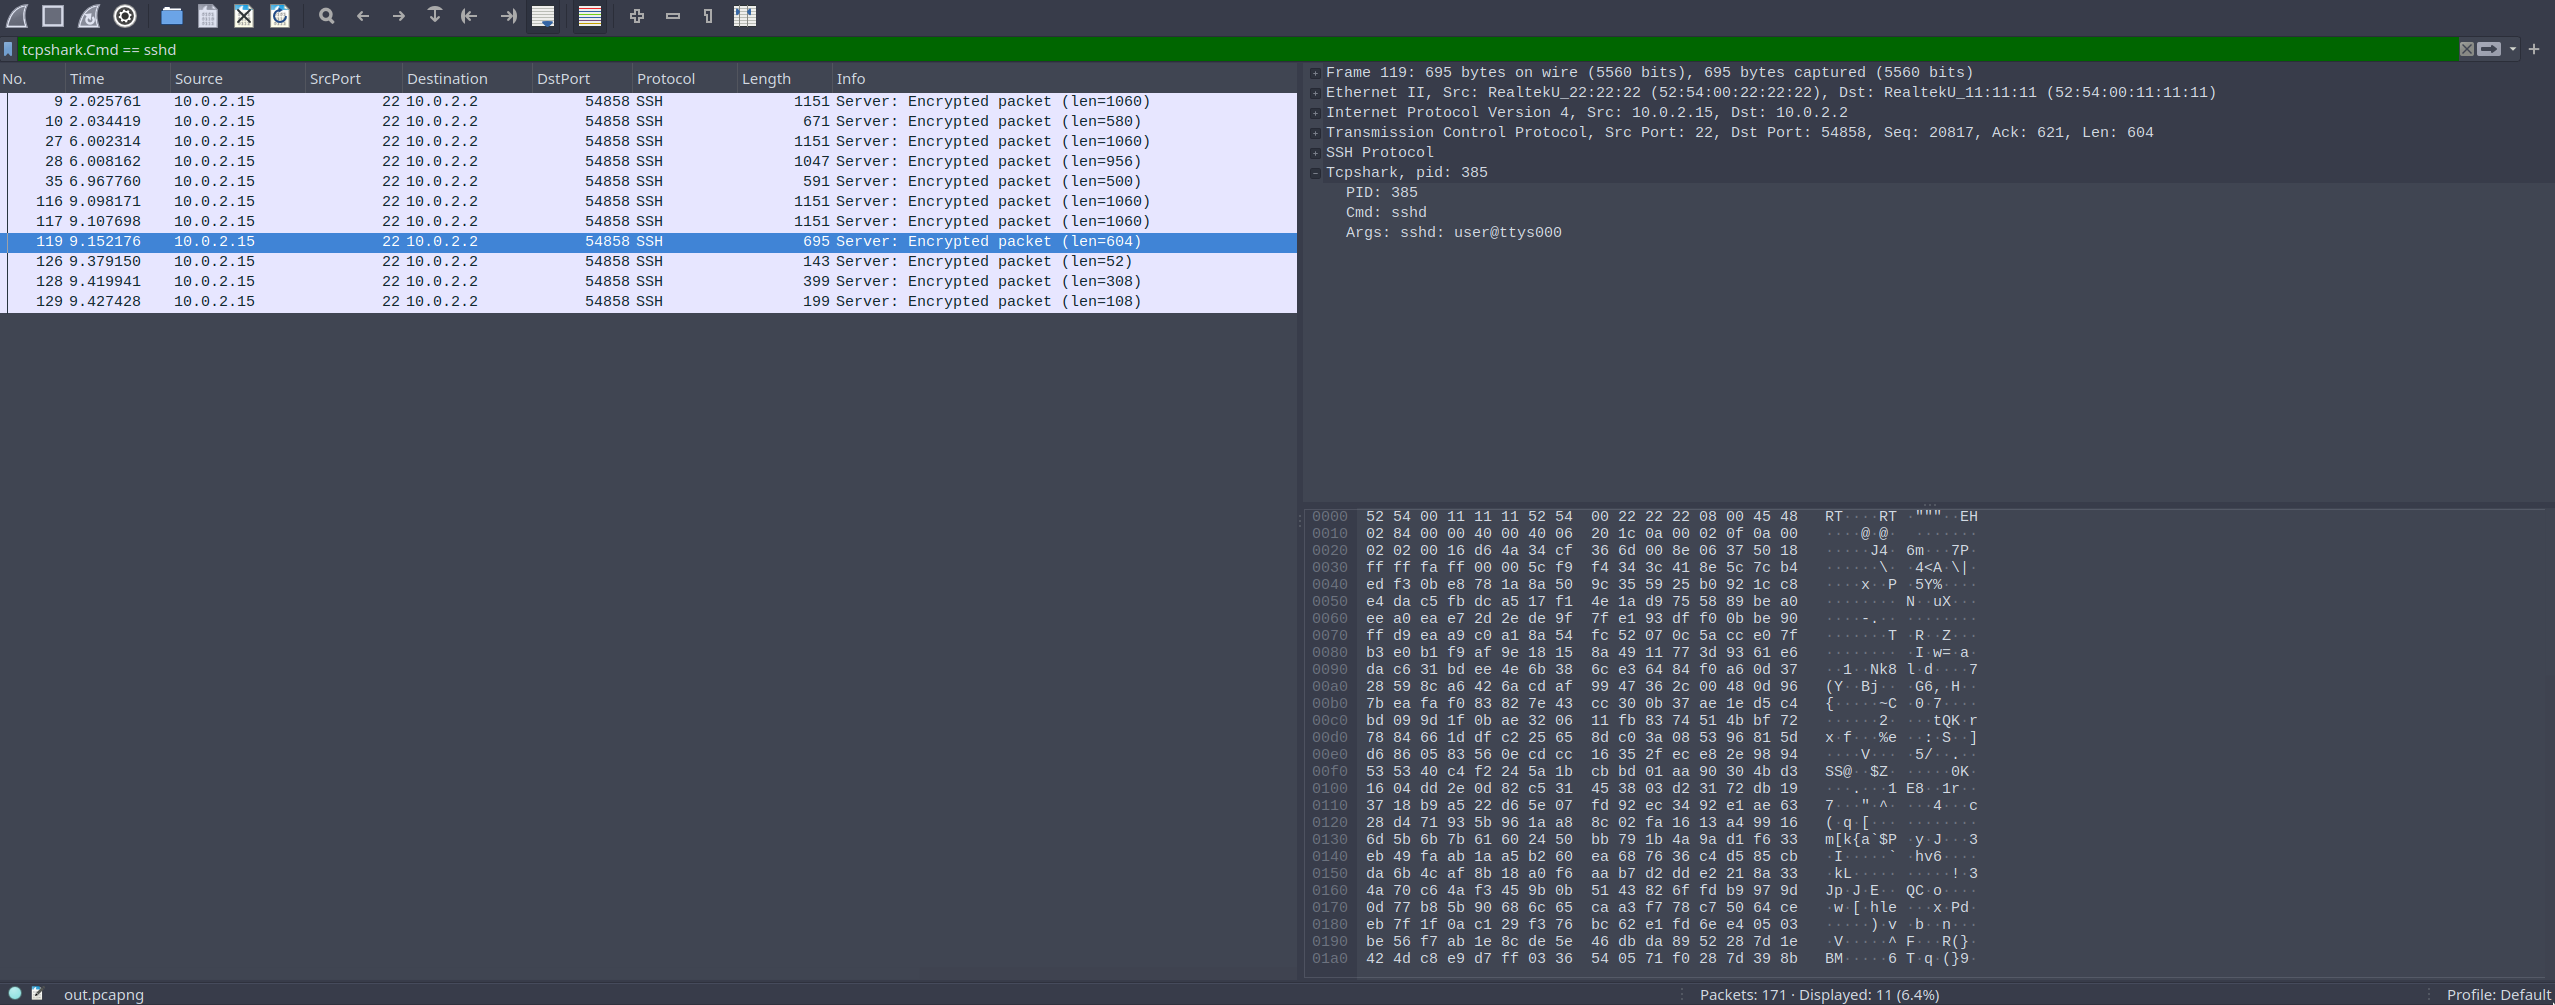2555x1005 pixels.
Task: Collapse the Tcpshark, pid: 385 section
Action: click(x=1314, y=172)
